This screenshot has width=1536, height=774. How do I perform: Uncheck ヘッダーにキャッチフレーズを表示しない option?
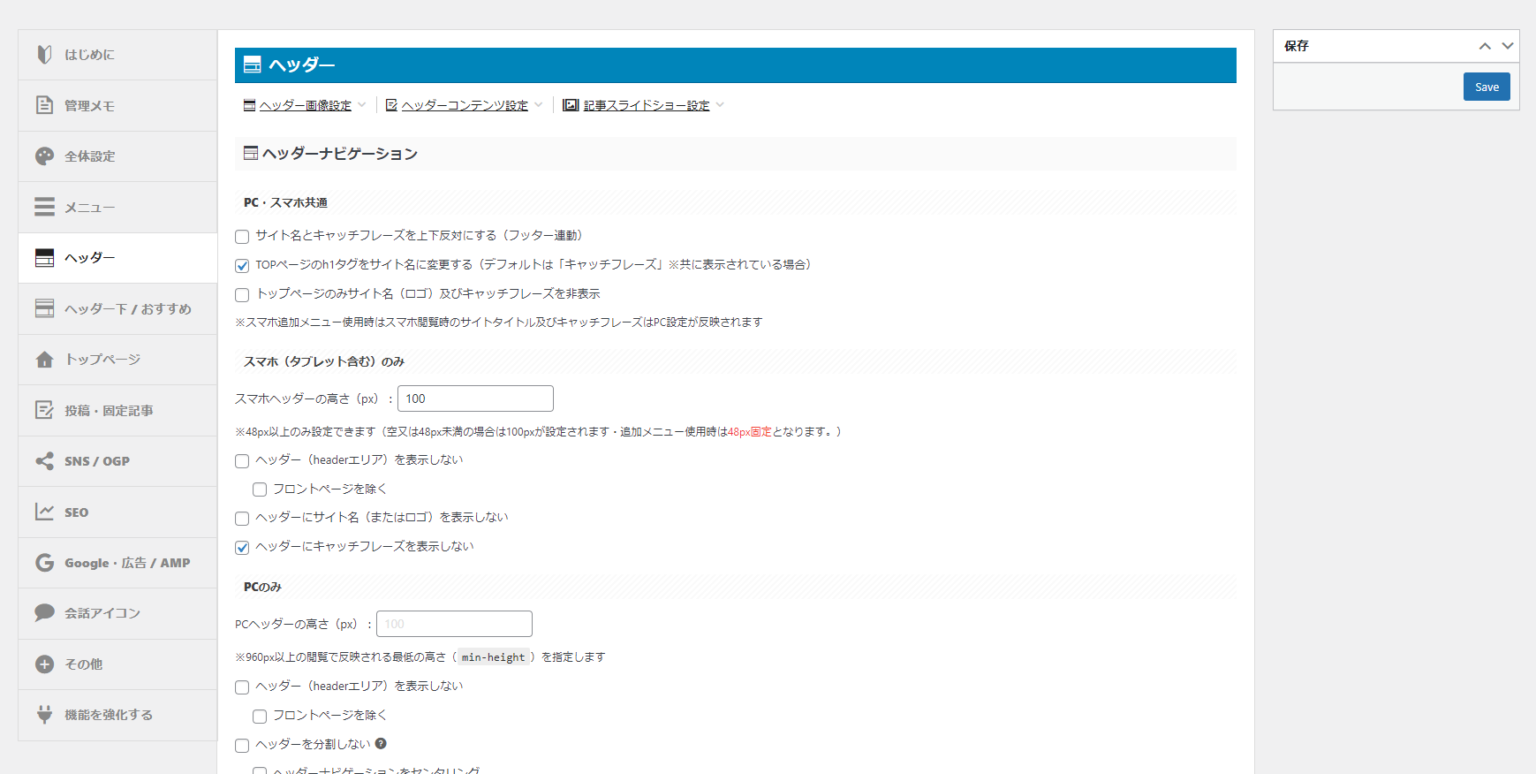coord(241,547)
